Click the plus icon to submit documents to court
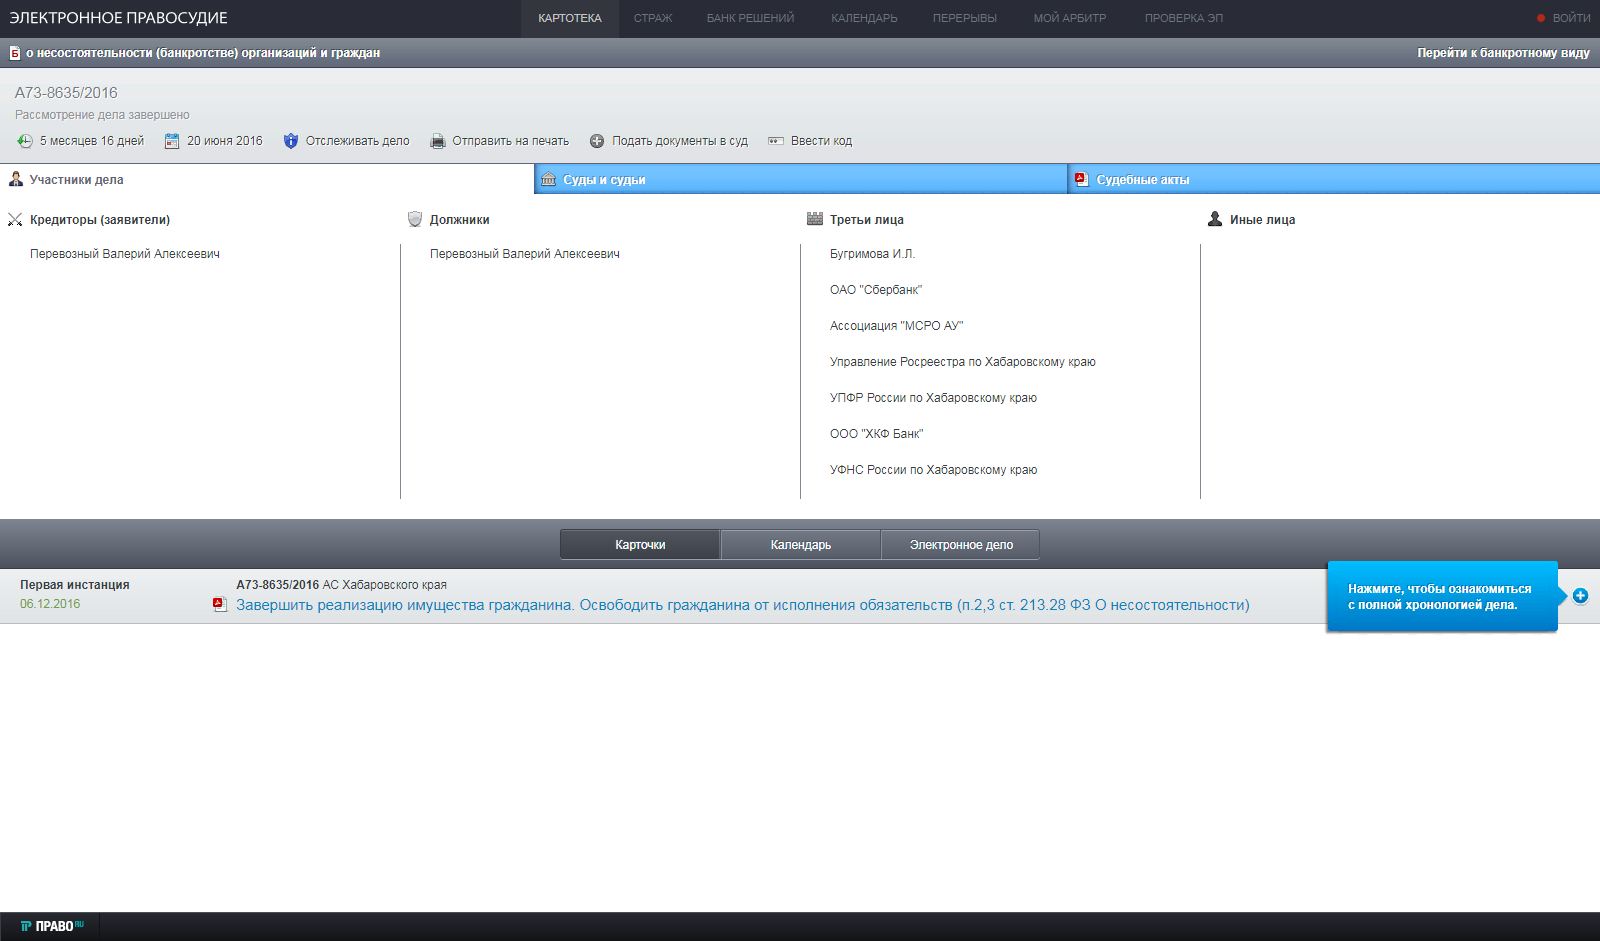 coord(597,141)
